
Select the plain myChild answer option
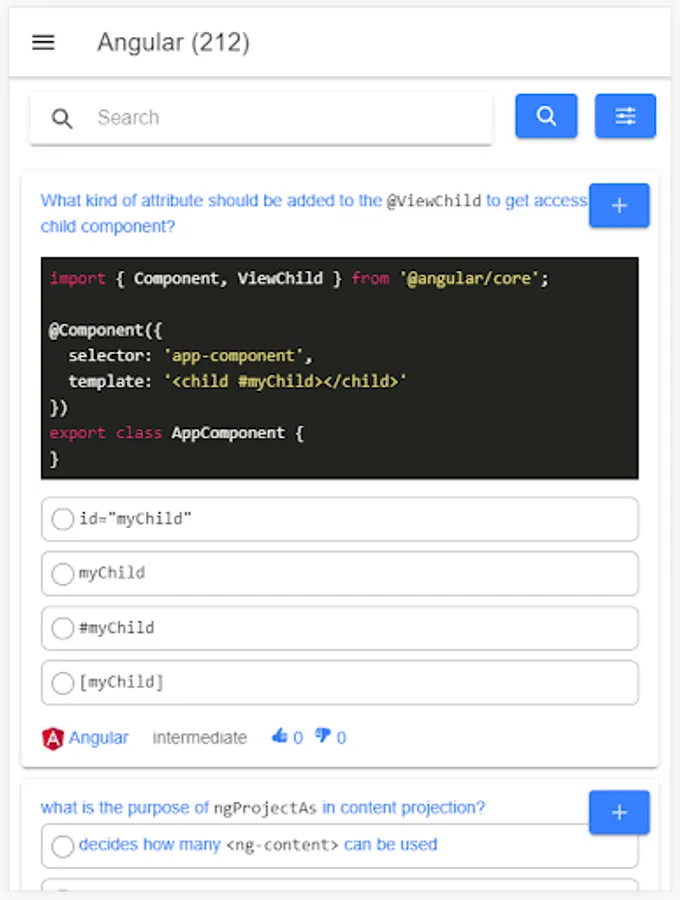(340, 573)
